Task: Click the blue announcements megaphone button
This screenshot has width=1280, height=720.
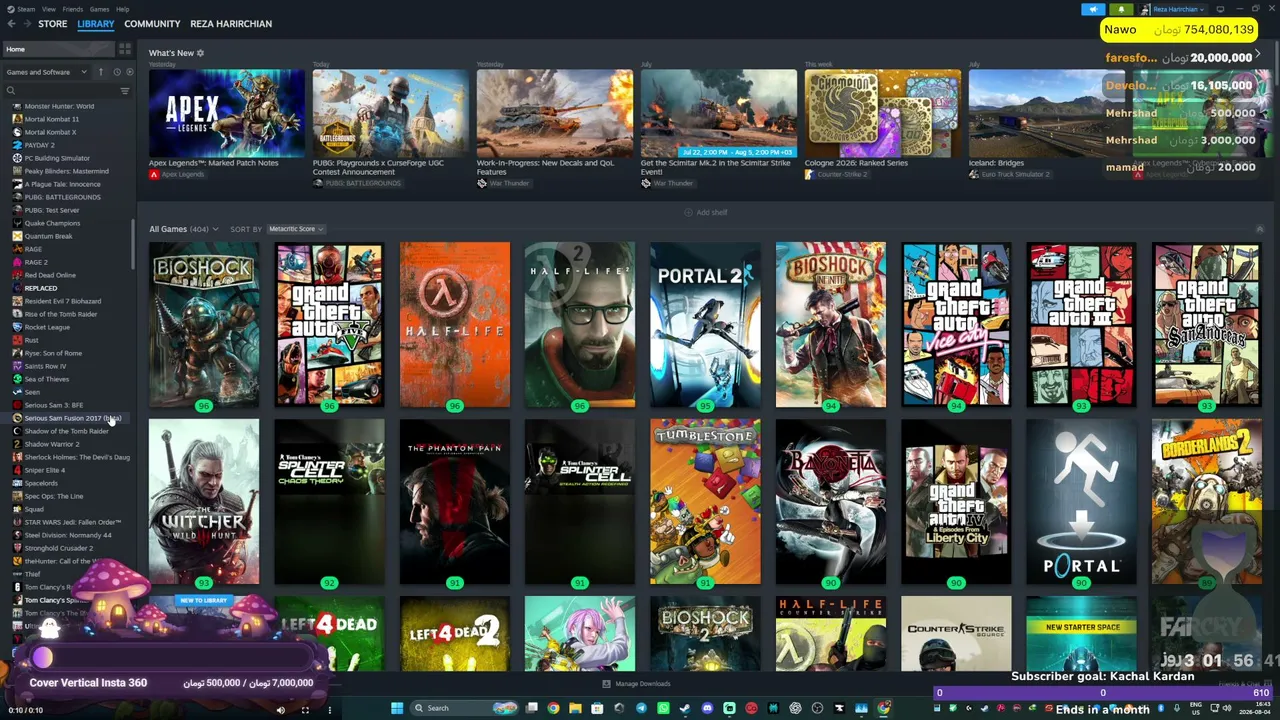Action: pyautogui.click(x=1093, y=9)
